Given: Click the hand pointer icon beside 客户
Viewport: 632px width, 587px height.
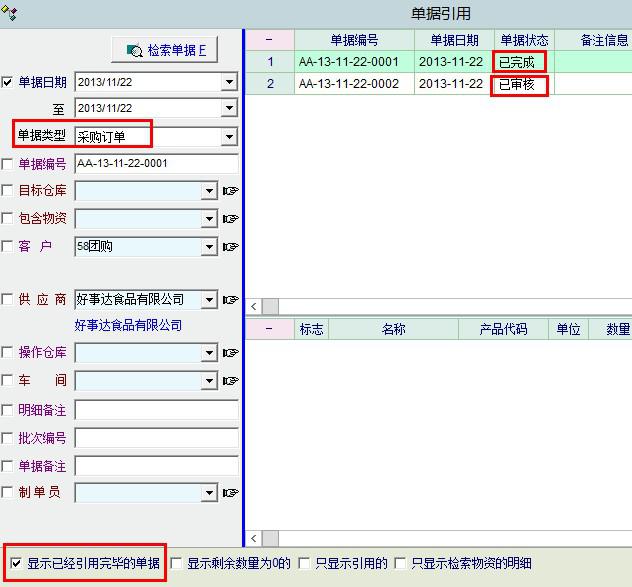Looking at the screenshot, I should pos(230,246).
